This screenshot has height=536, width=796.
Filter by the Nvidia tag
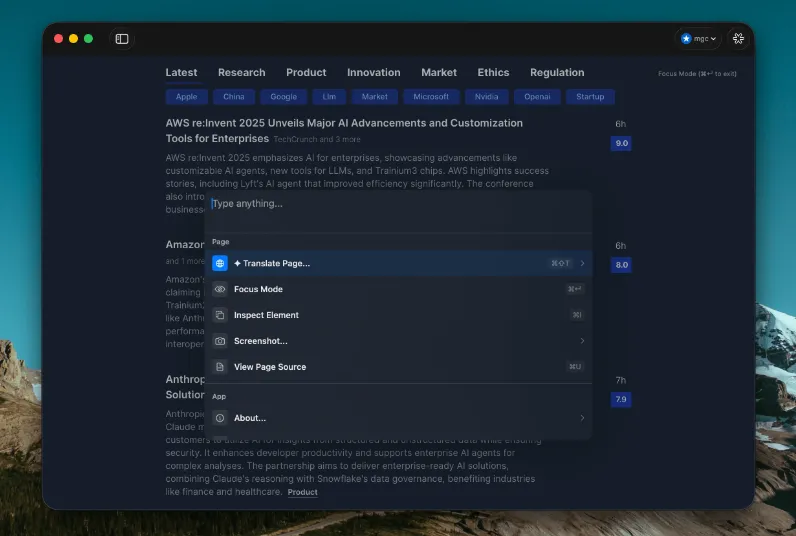[x=486, y=97]
